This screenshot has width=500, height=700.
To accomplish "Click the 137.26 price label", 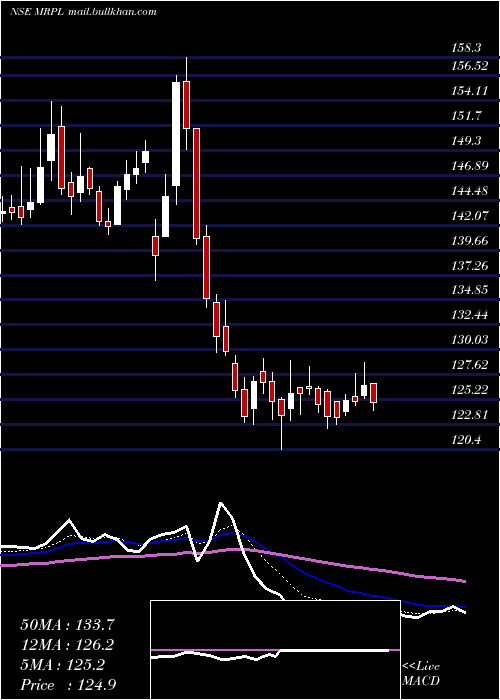I will (x=469, y=266).
